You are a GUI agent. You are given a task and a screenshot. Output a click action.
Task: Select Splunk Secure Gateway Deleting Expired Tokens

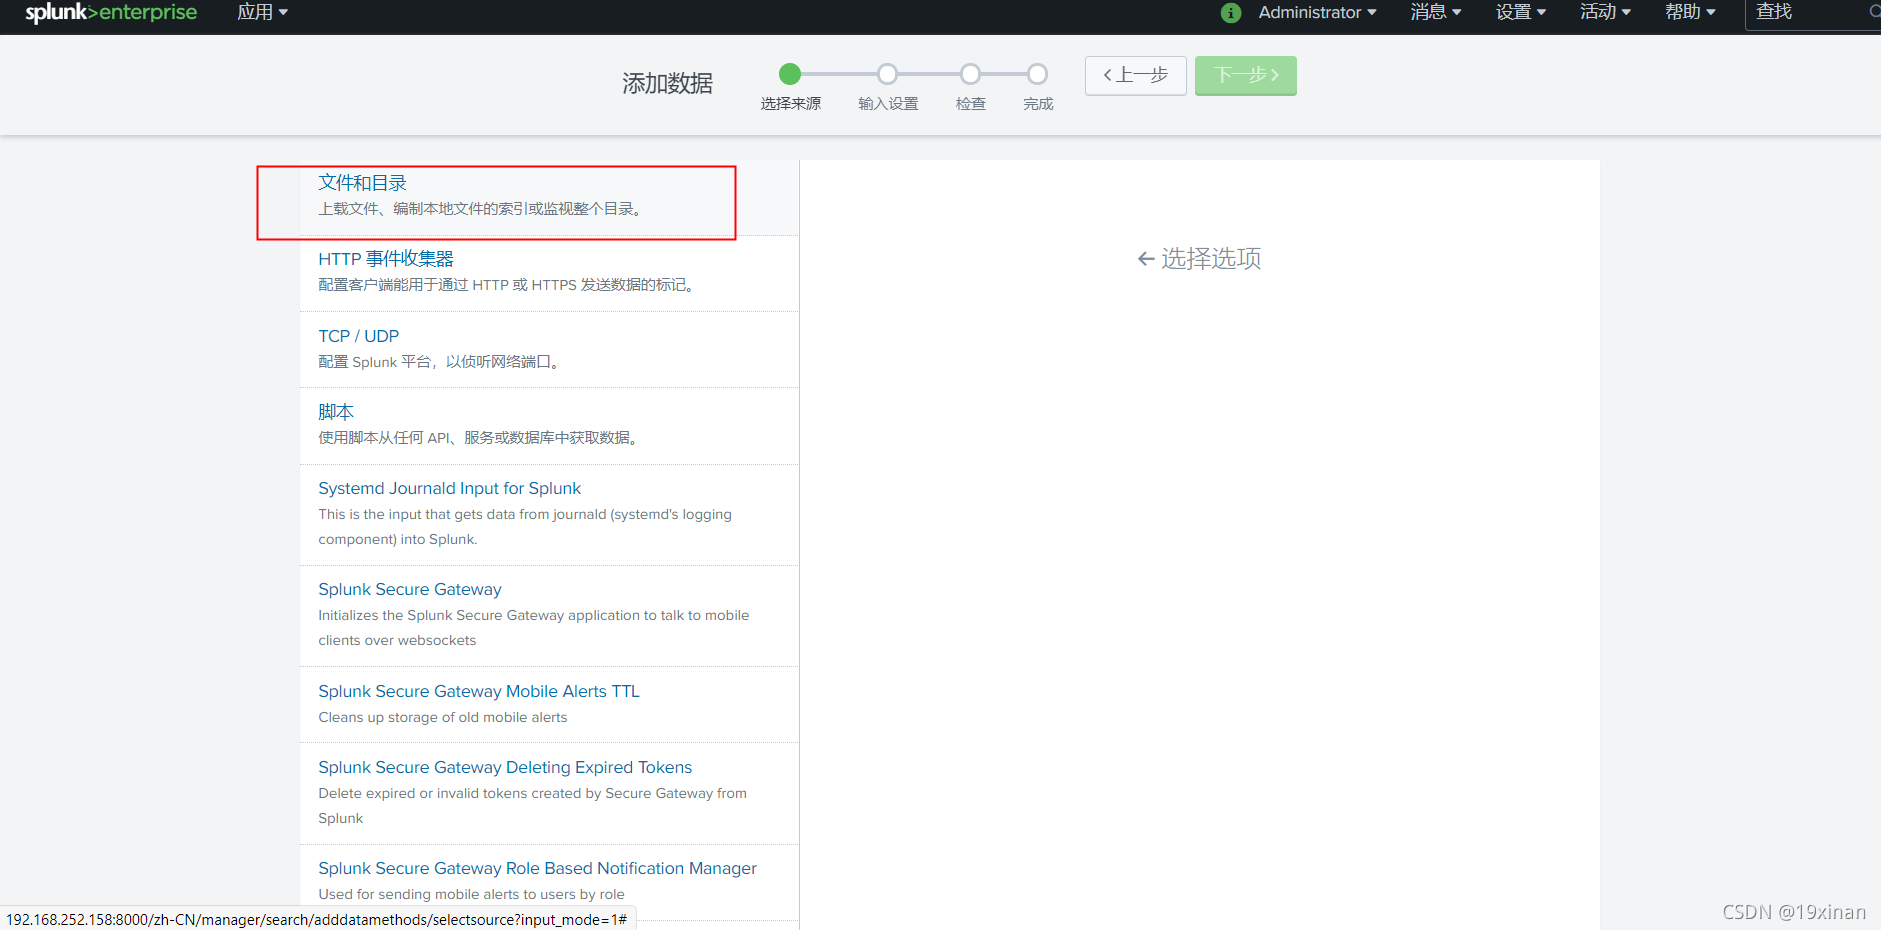click(x=505, y=767)
